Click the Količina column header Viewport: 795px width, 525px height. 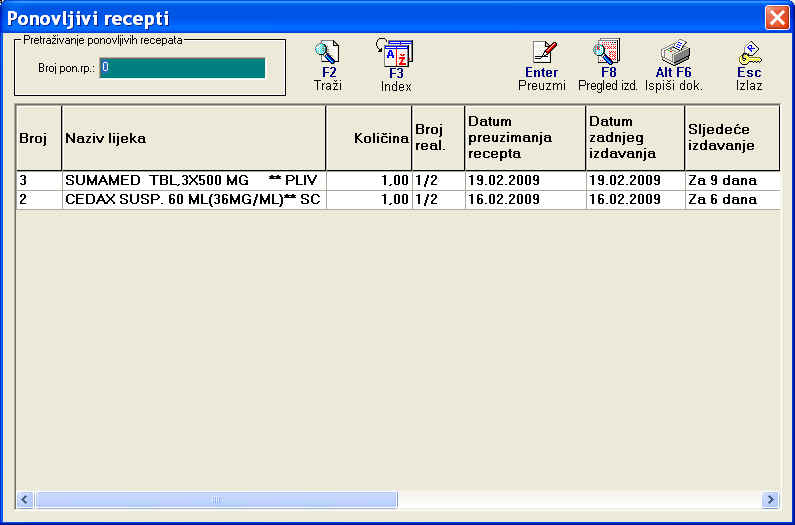tap(369, 138)
